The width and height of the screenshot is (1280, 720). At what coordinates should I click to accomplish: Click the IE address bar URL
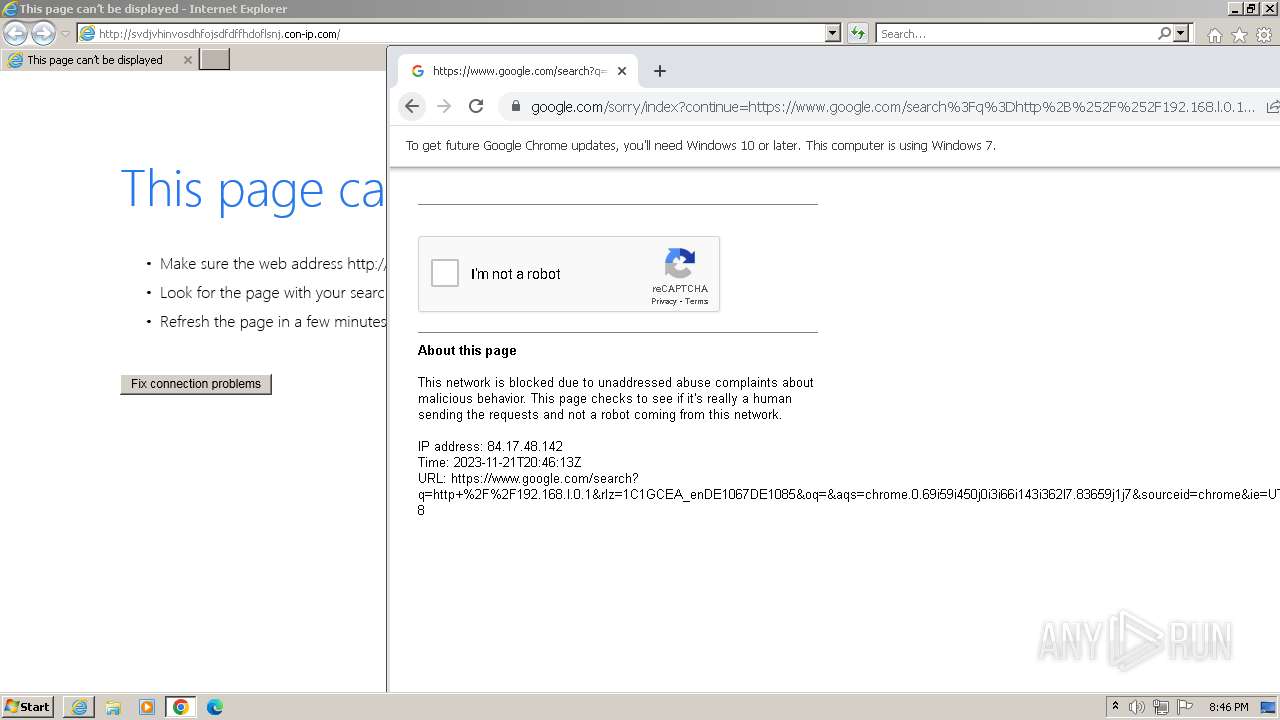tap(219, 34)
